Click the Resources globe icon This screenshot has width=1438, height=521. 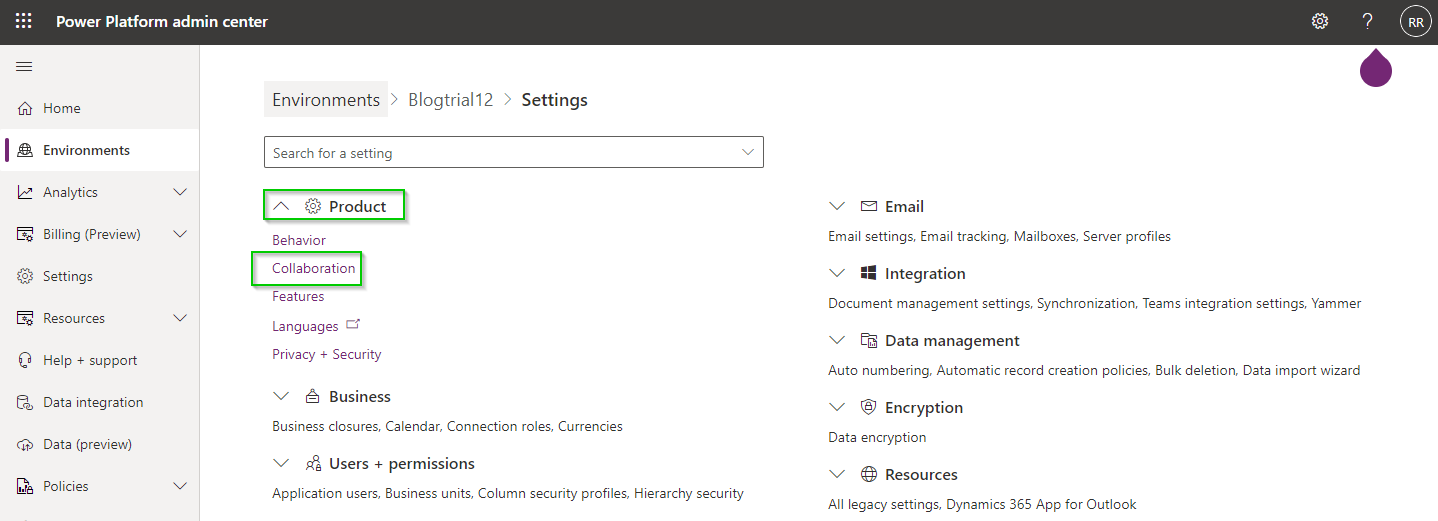(869, 474)
